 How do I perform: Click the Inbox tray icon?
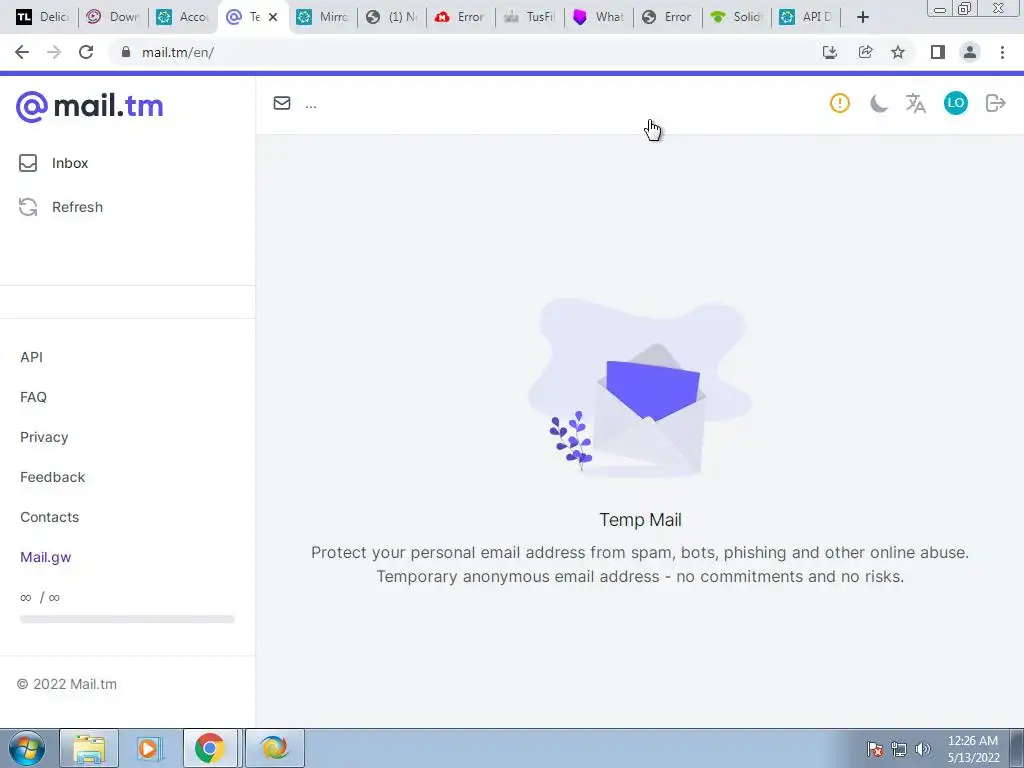click(x=28, y=163)
